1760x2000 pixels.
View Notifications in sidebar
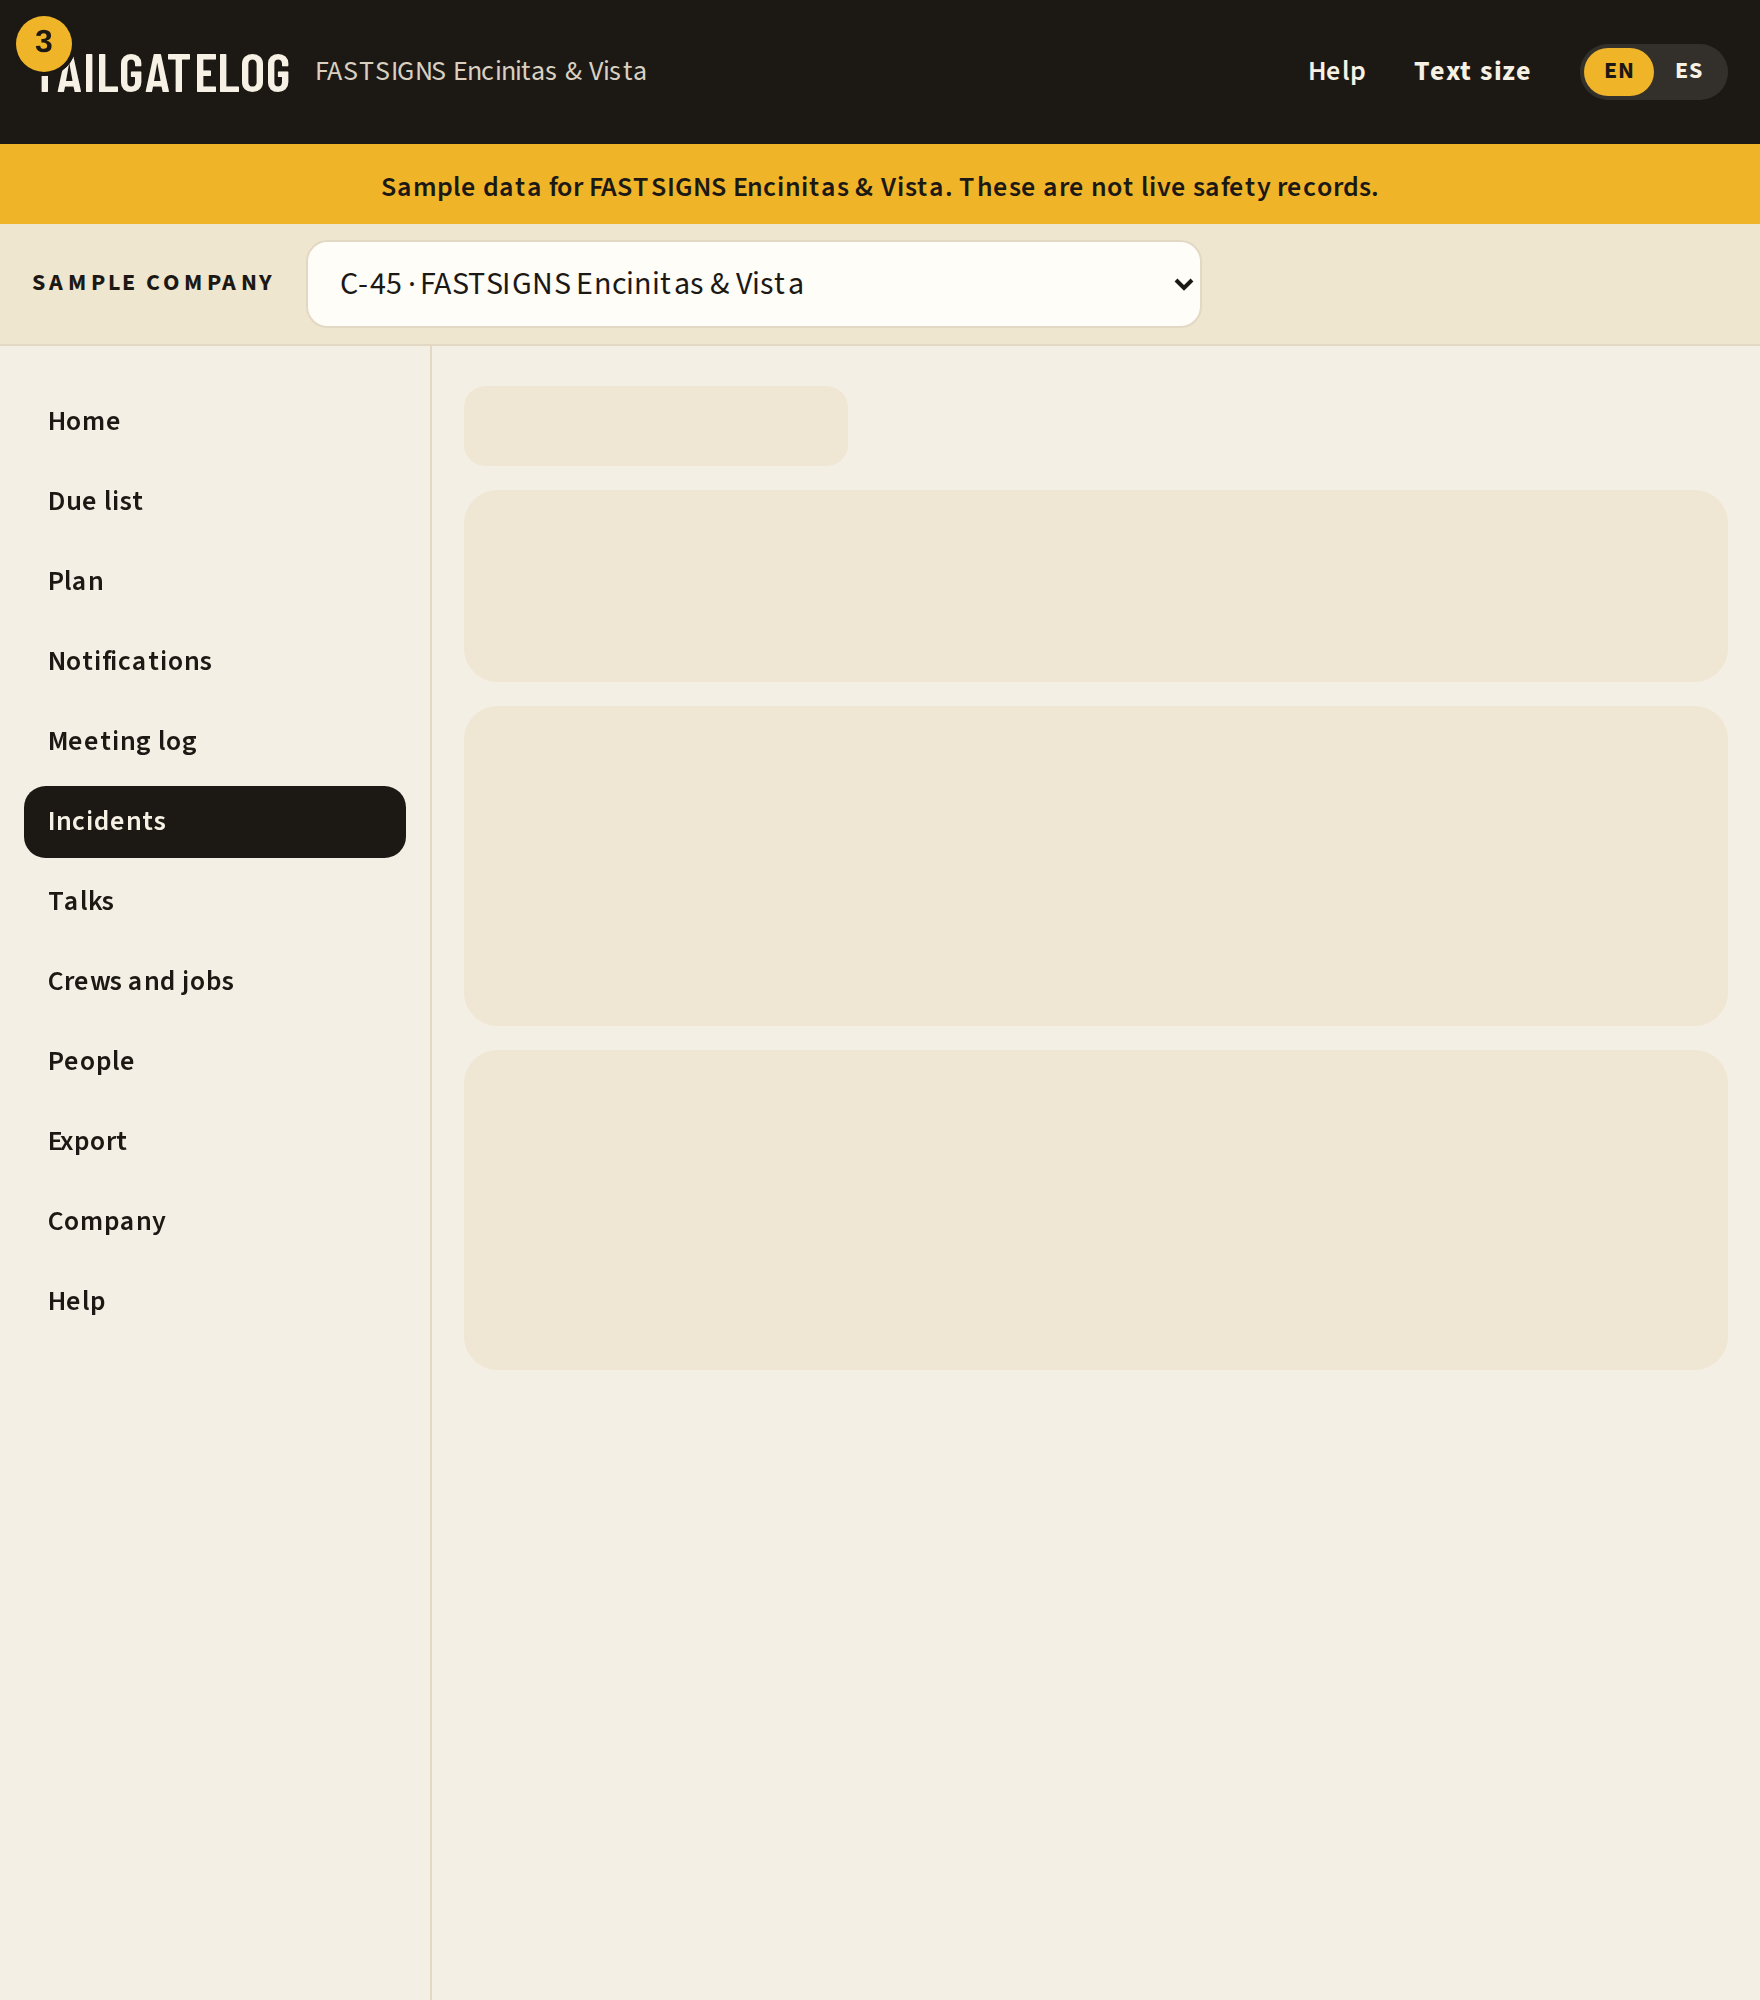tap(215, 661)
